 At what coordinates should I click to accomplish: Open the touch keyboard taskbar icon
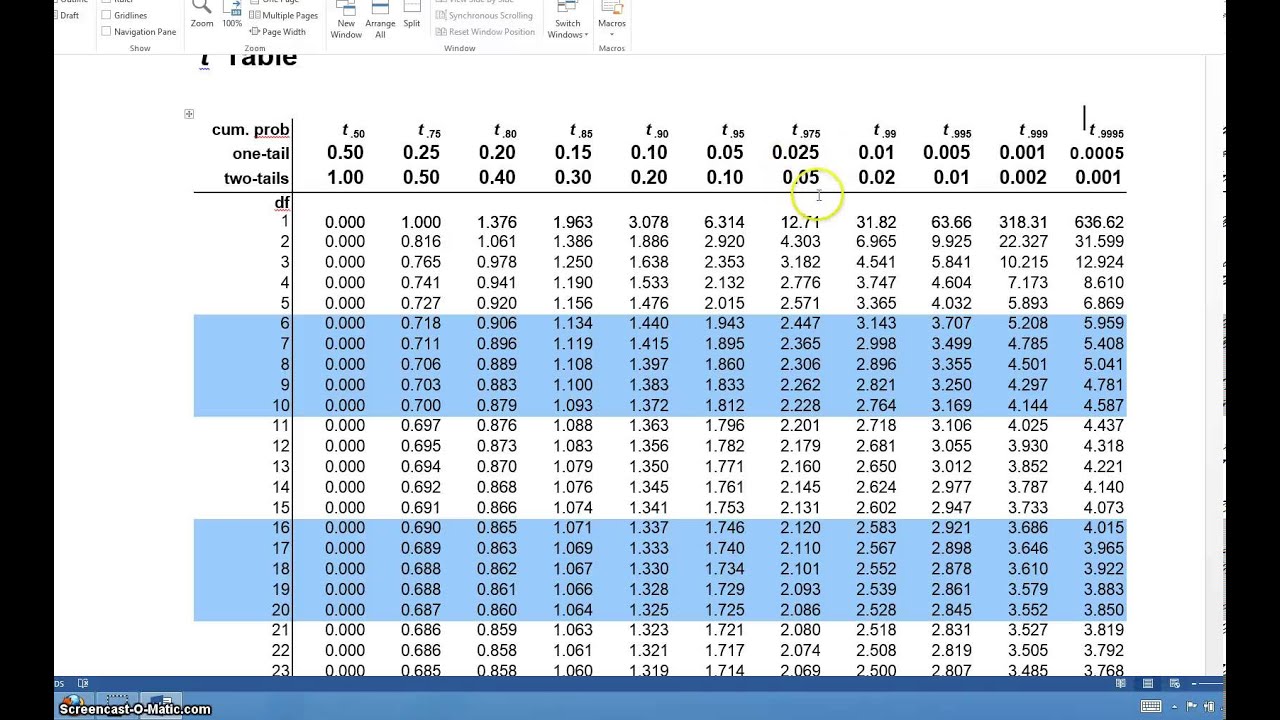[1151, 706]
